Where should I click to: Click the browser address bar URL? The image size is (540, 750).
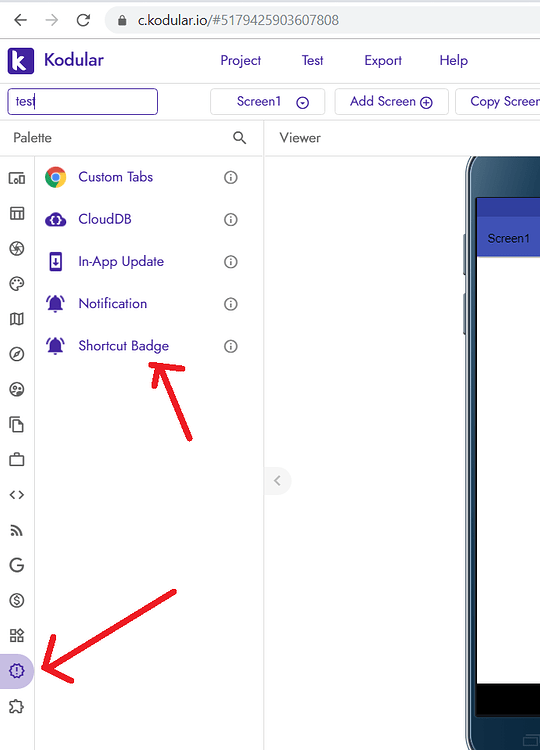(238, 20)
